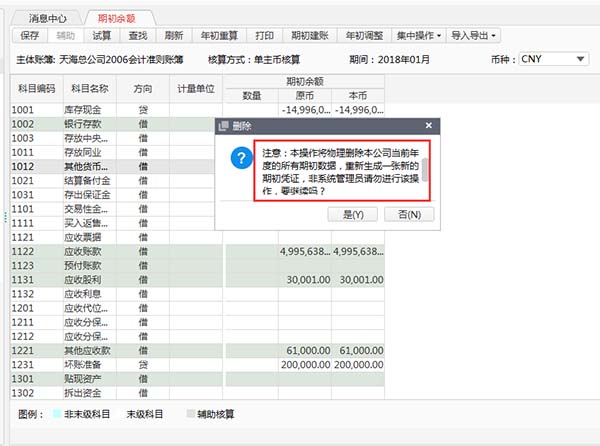The width and height of the screenshot is (600, 446).
Task: Select 应收利息 account name
Action: pyautogui.click(x=83, y=294)
